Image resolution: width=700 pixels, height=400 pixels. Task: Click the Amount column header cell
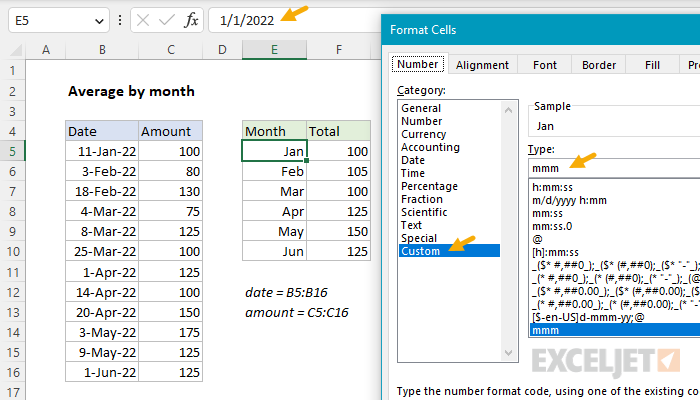[x=171, y=131]
